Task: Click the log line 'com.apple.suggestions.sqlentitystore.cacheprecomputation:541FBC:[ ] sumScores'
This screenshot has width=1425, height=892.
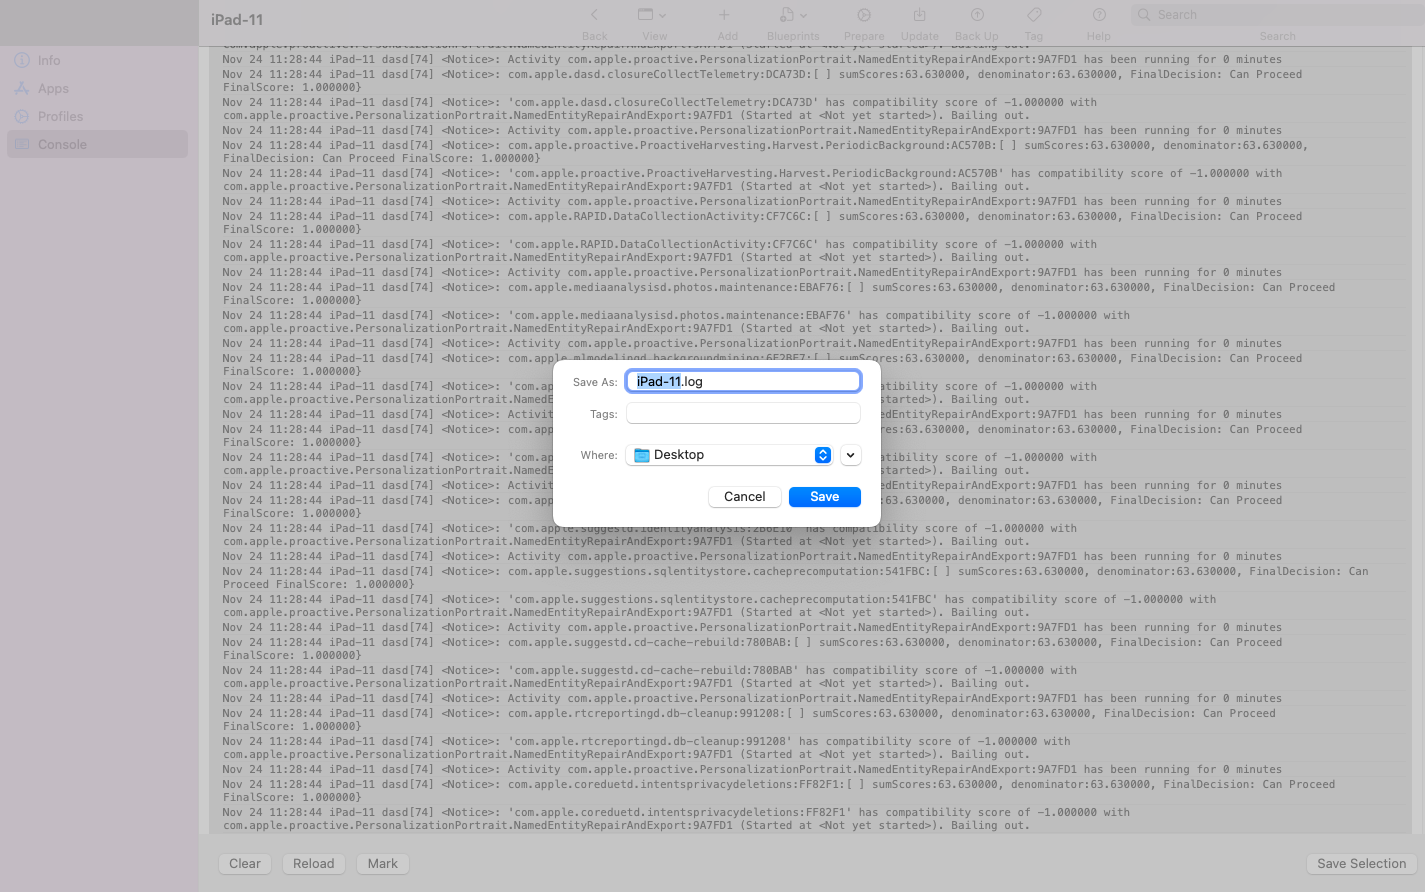Action: click(x=795, y=578)
